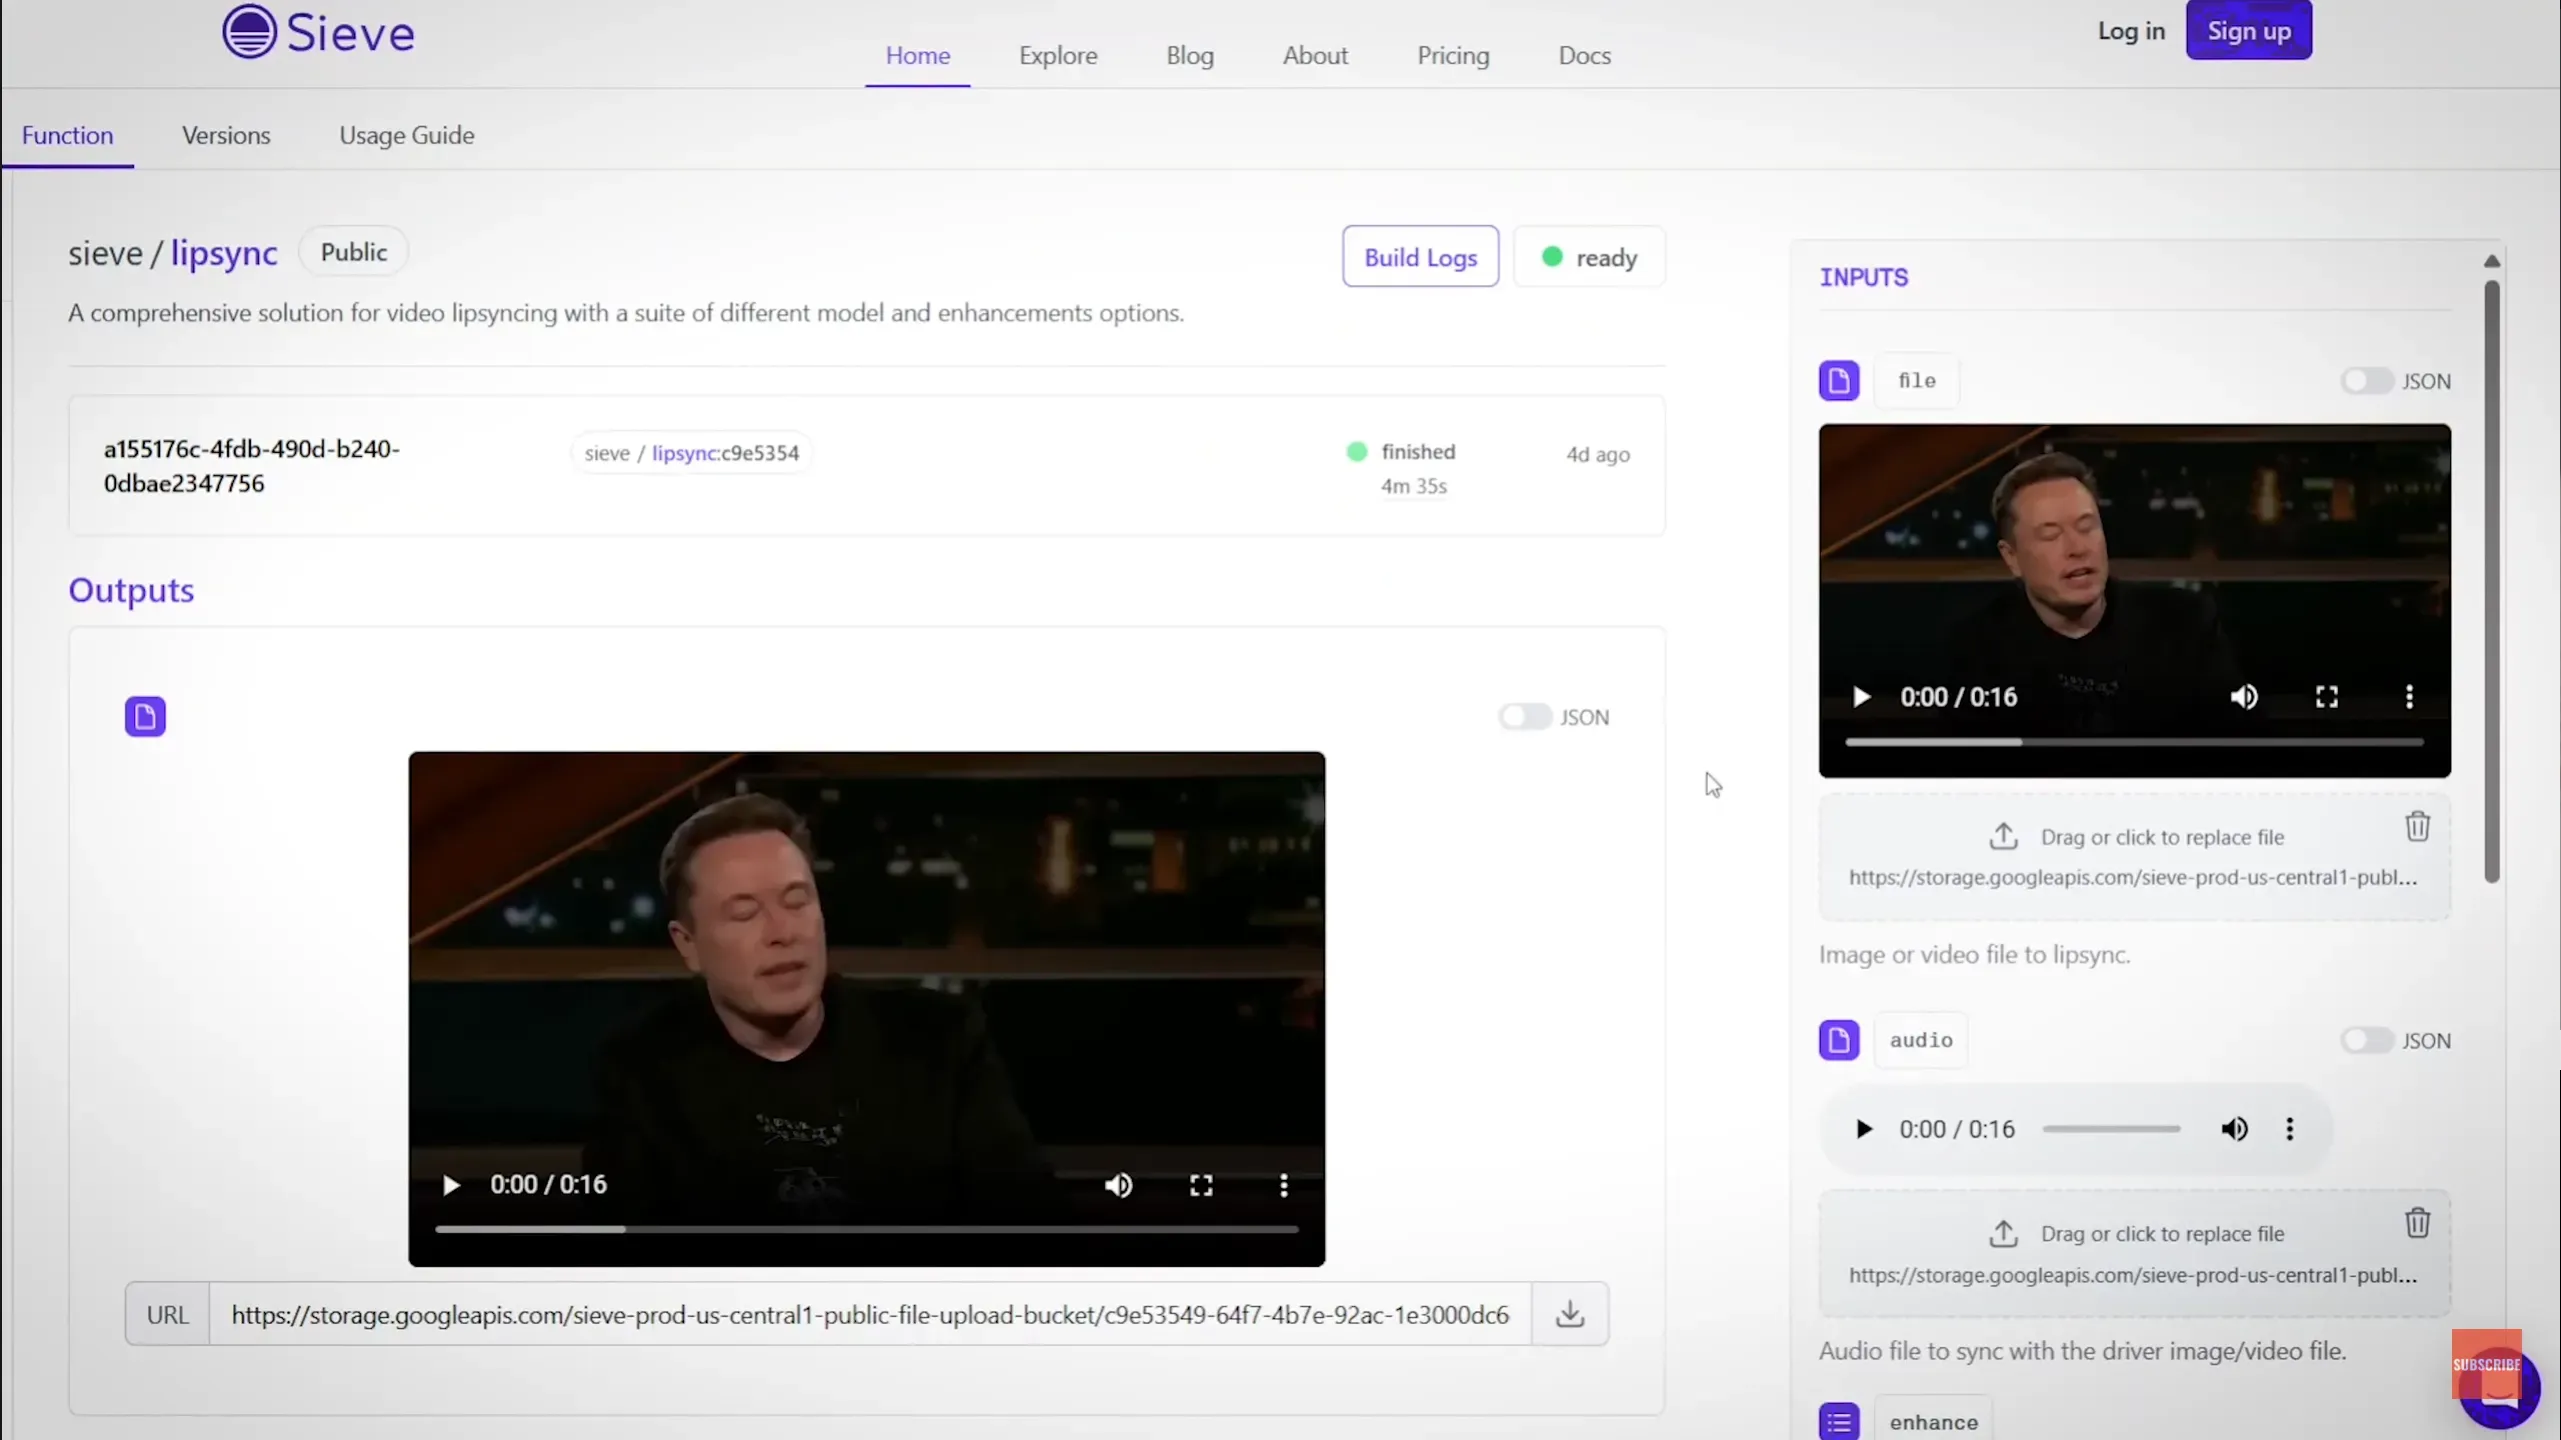The height and width of the screenshot is (1440, 2561).
Task: Click the Sign up button
Action: (2248, 31)
